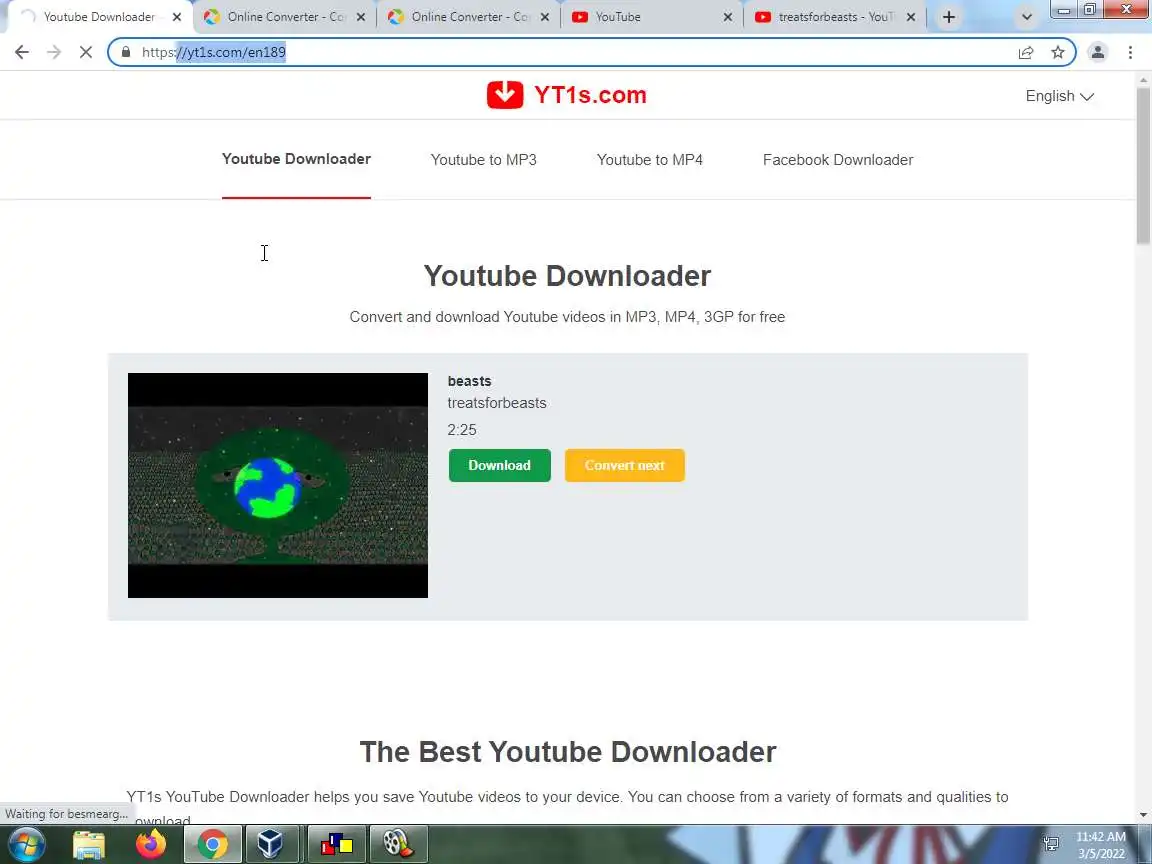The width and height of the screenshot is (1152, 864).
Task: Click the YT1s.com site title
Action: pyautogui.click(x=590, y=96)
